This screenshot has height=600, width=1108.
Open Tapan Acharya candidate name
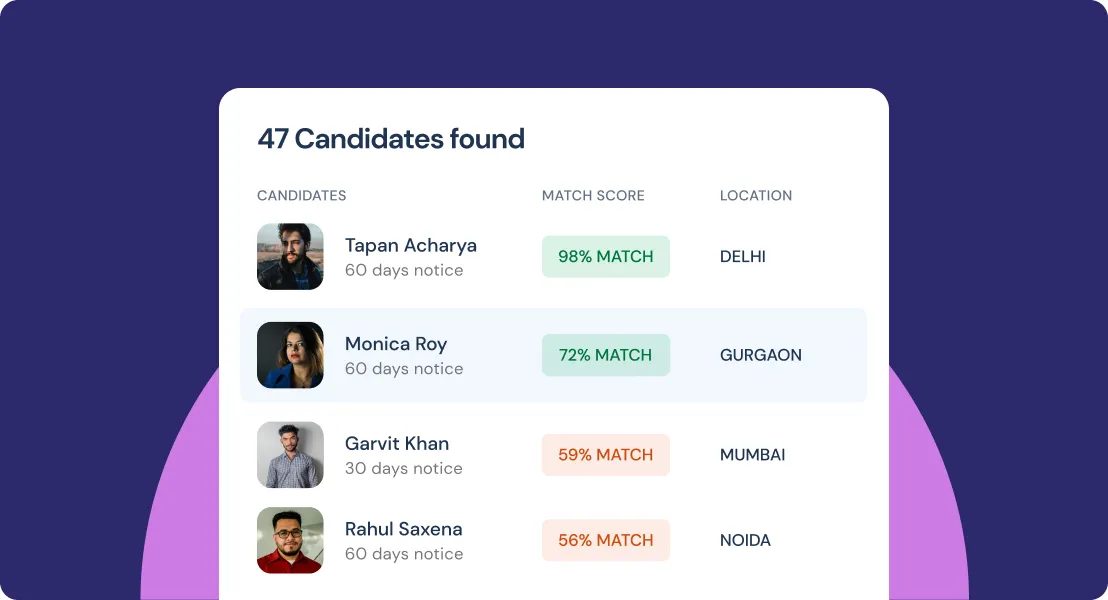point(410,245)
